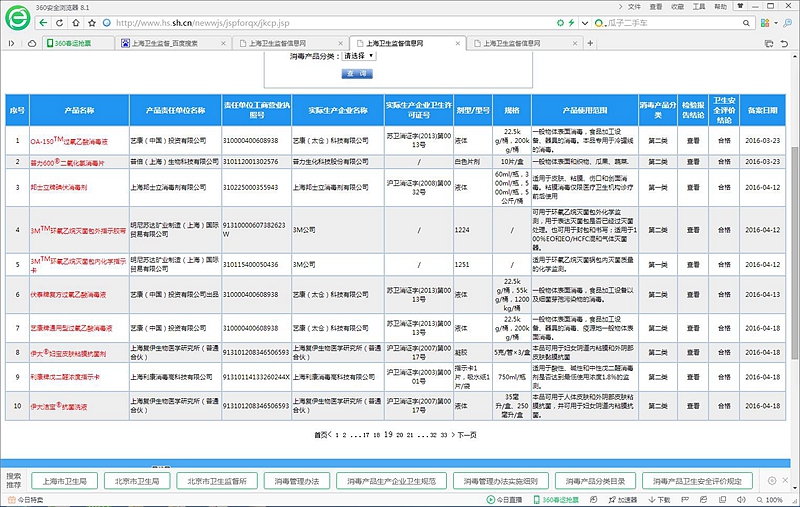Open 今日特卖 in status bar
Image resolution: width=800 pixels, height=507 pixels.
pyautogui.click(x=26, y=500)
